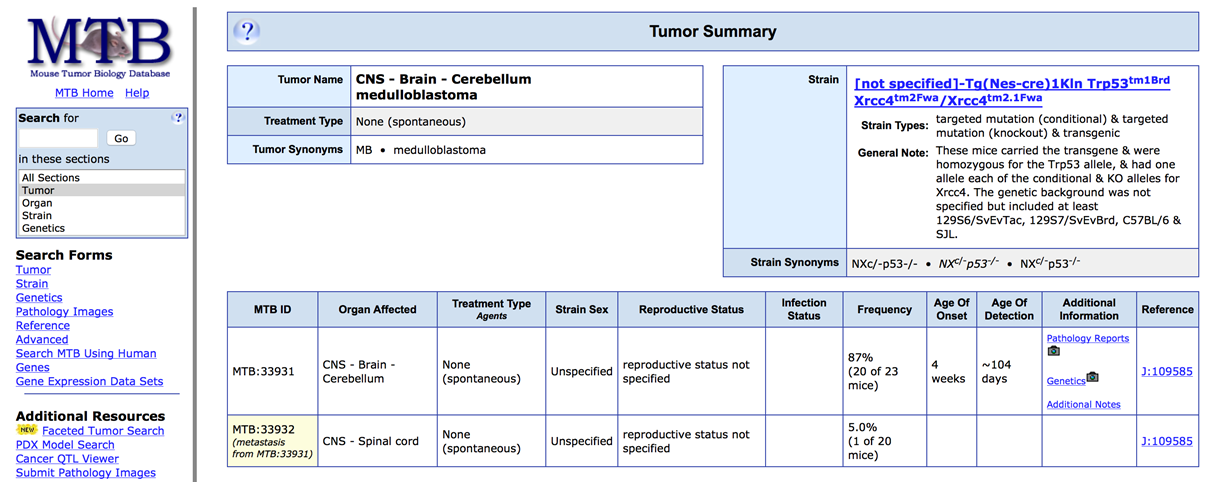Viewport: 1215px width, 482px height.
Task: View Additional Notes for MTB:33931
Action: click(x=1083, y=404)
